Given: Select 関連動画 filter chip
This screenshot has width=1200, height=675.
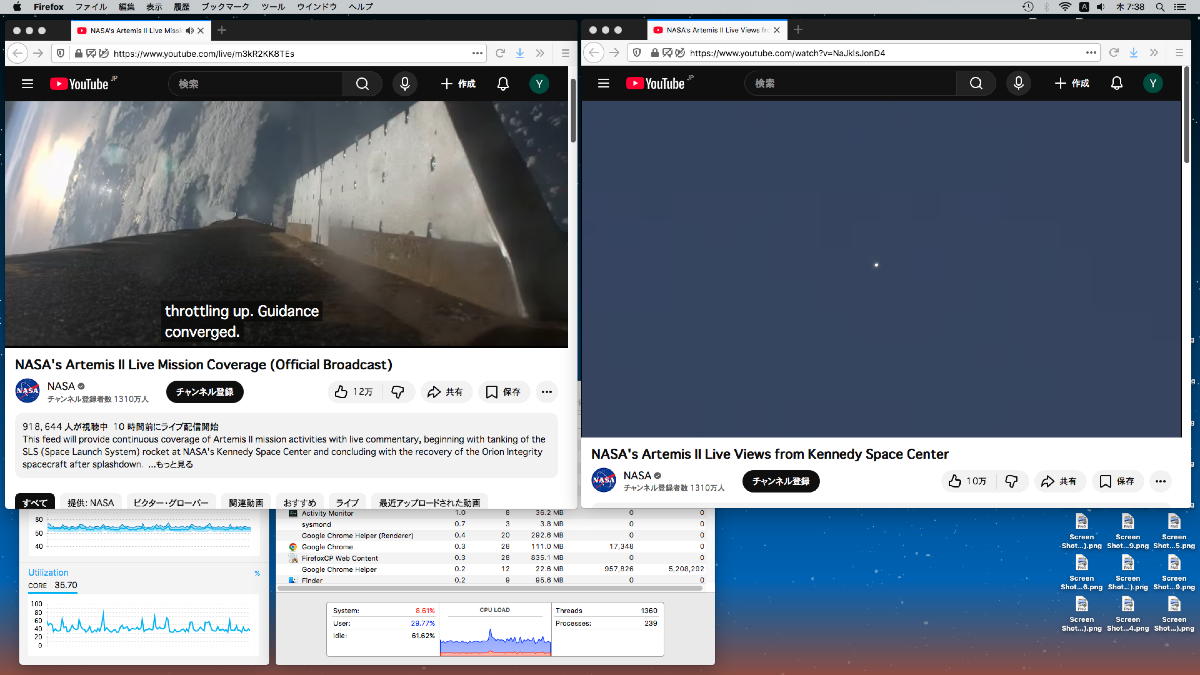Looking at the screenshot, I should point(246,503).
